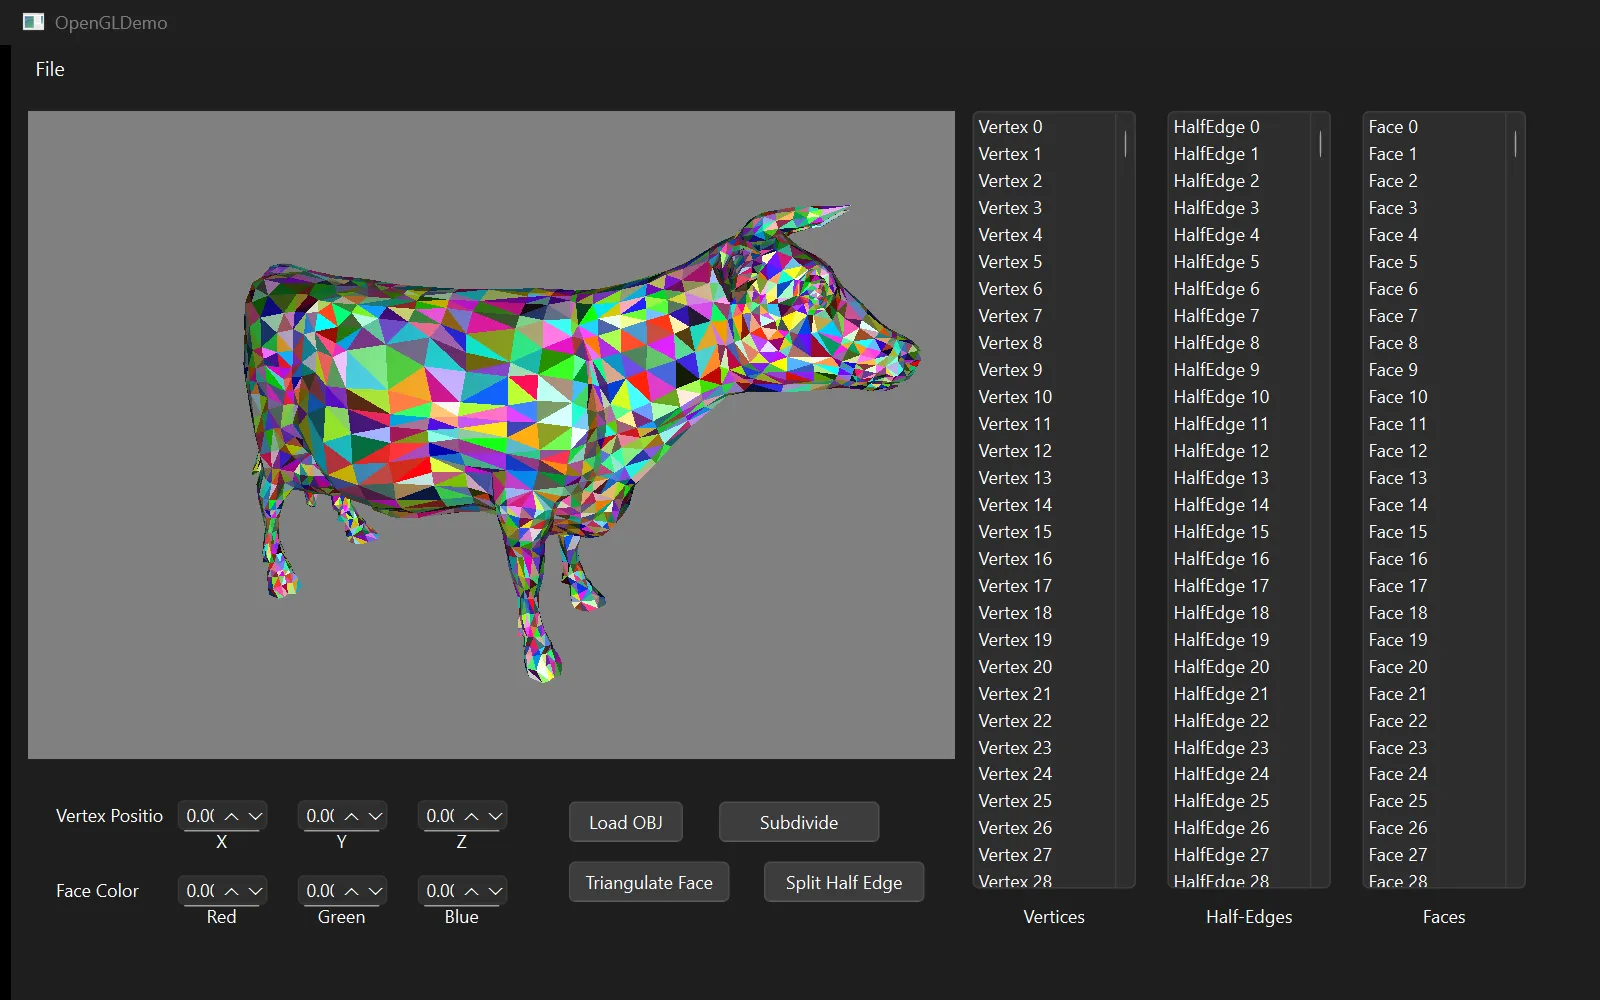Decrease the Face Color Green value
Viewport: 1600px width, 1000px height.
point(375,891)
